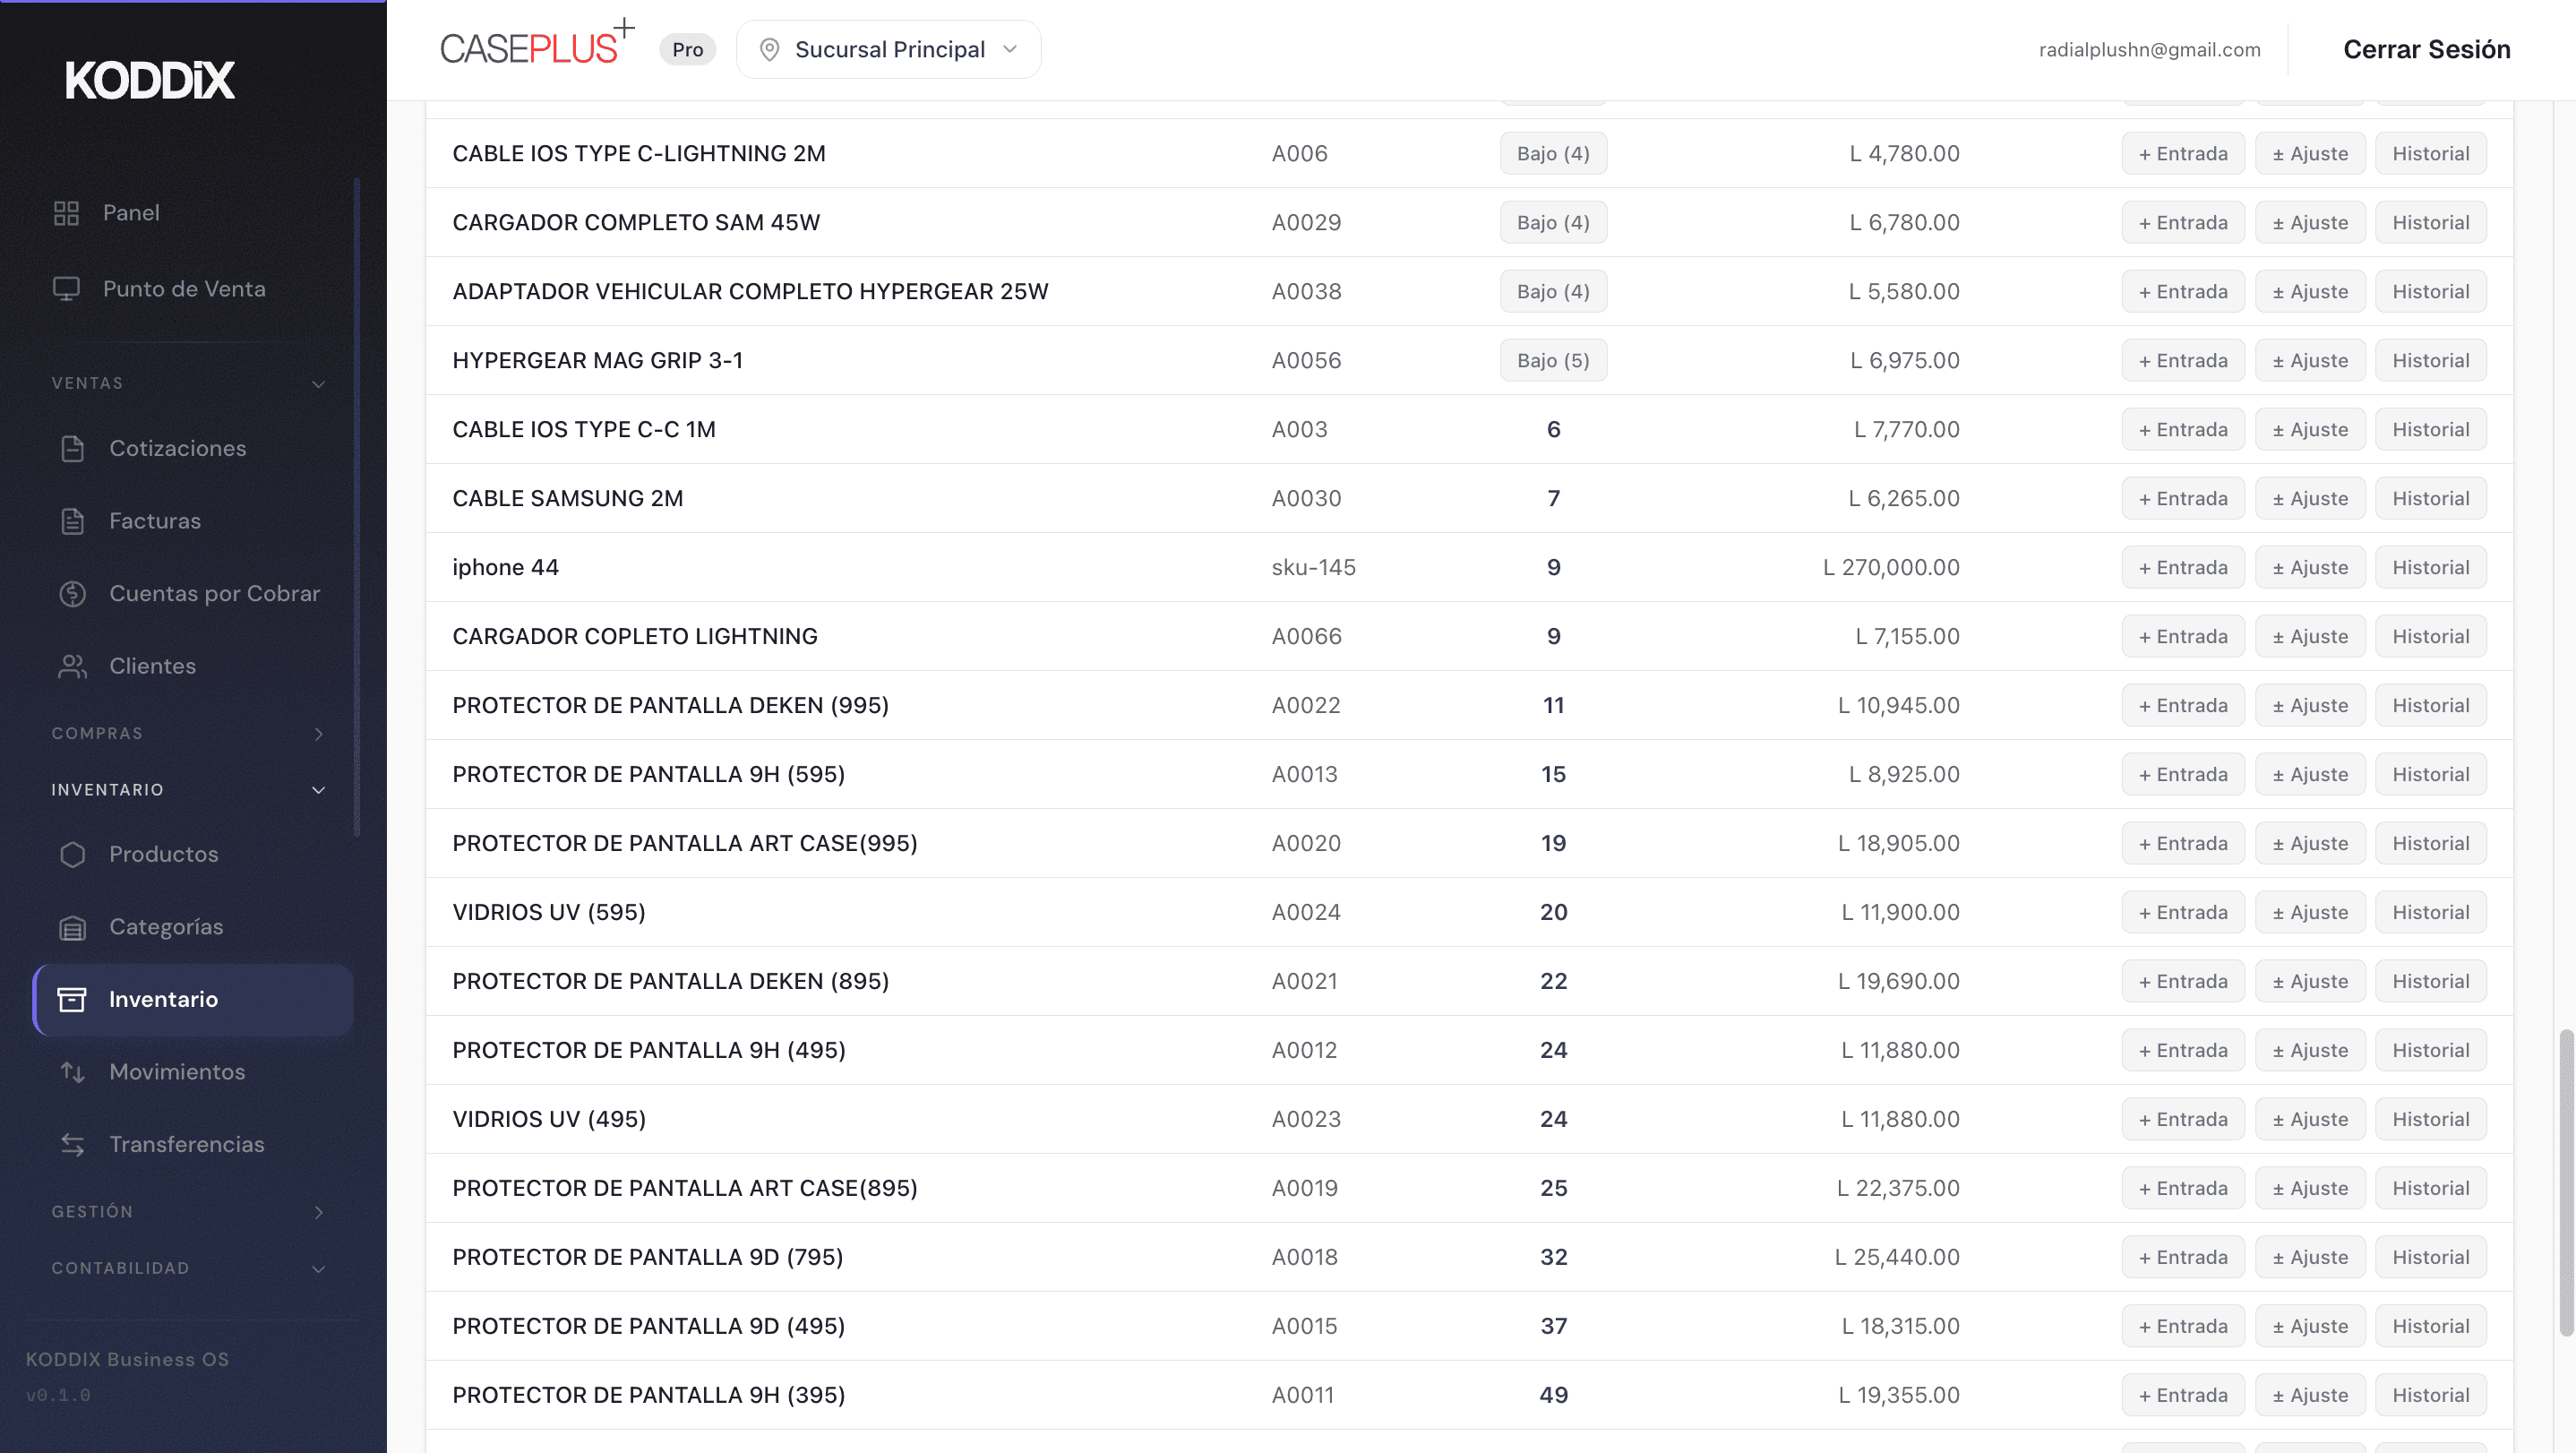This screenshot has width=2576, height=1453.
Task: Expand the GESTIÓN sidebar section
Action: click(x=318, y=1212)
